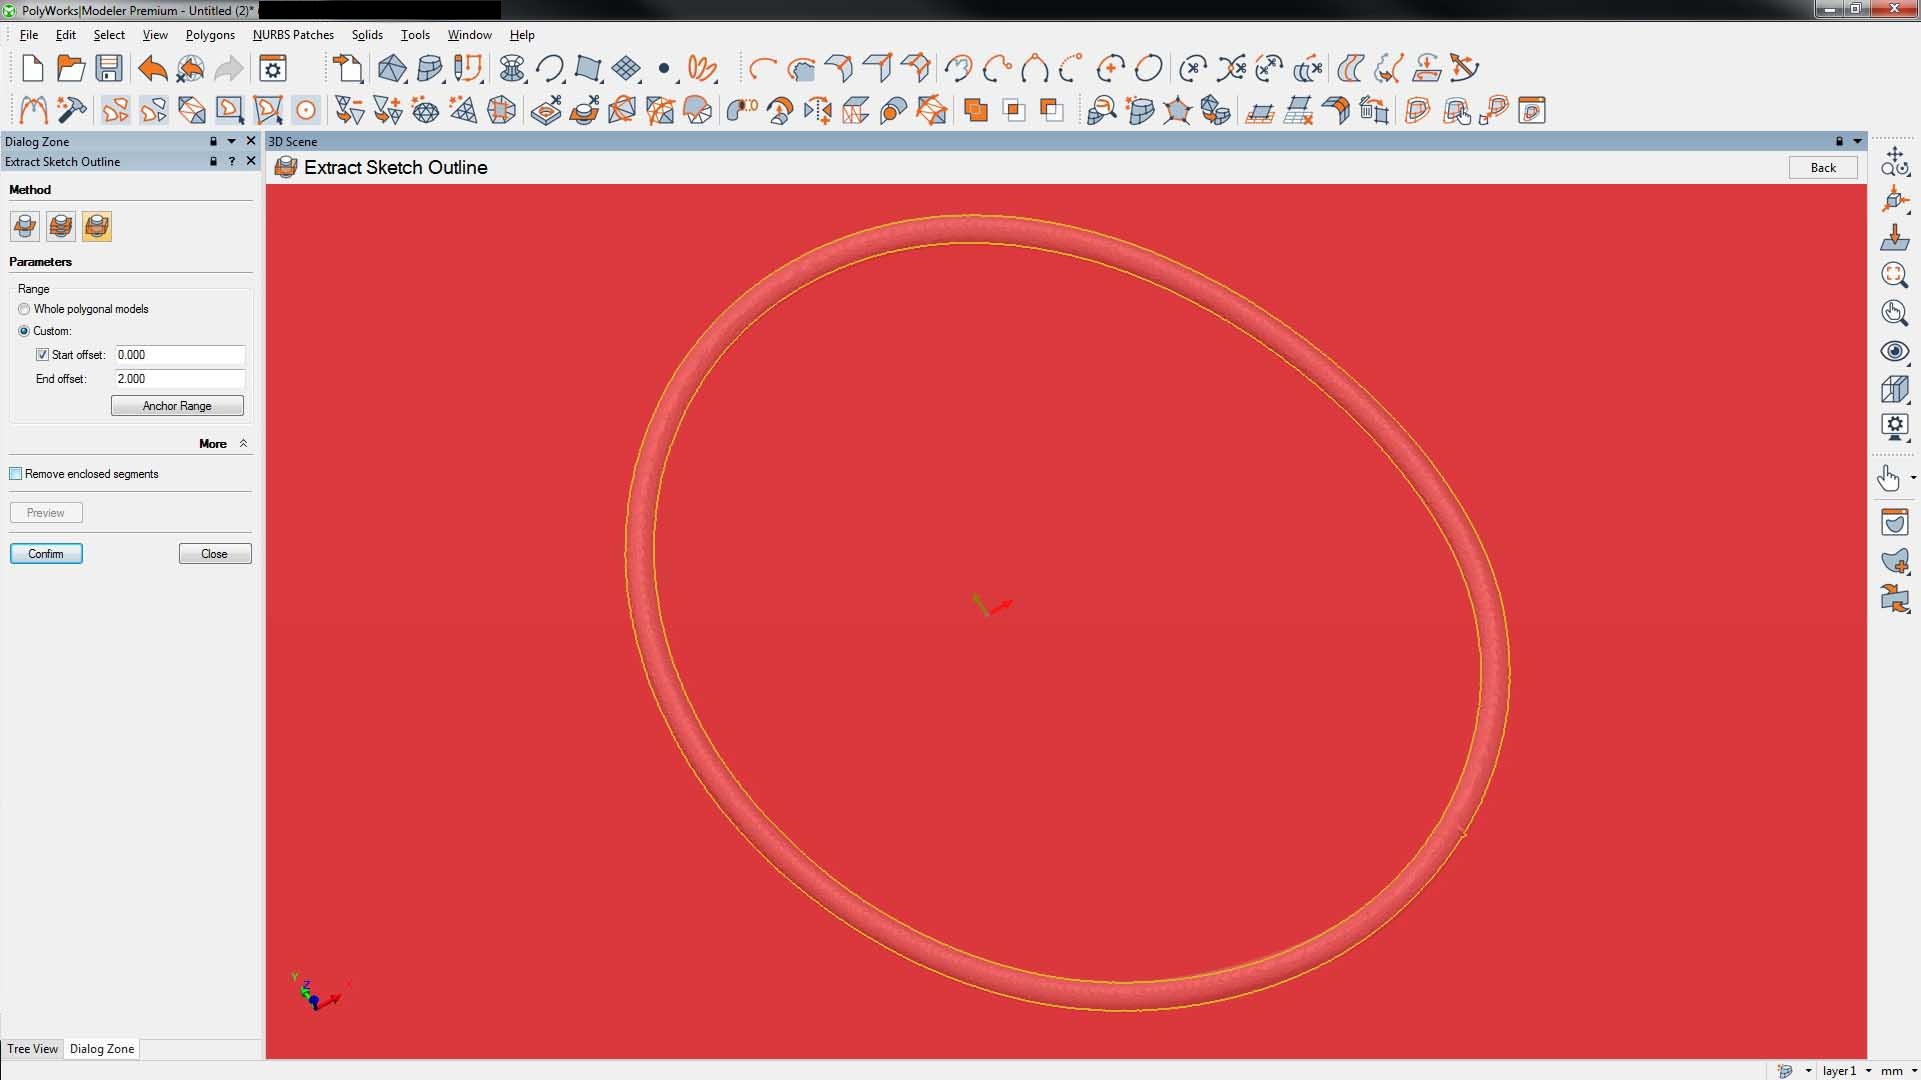This screenshot has height=1080, width=1921.
Task: Click the trash can with frame icon
Action: click(x=1374, y=109)
